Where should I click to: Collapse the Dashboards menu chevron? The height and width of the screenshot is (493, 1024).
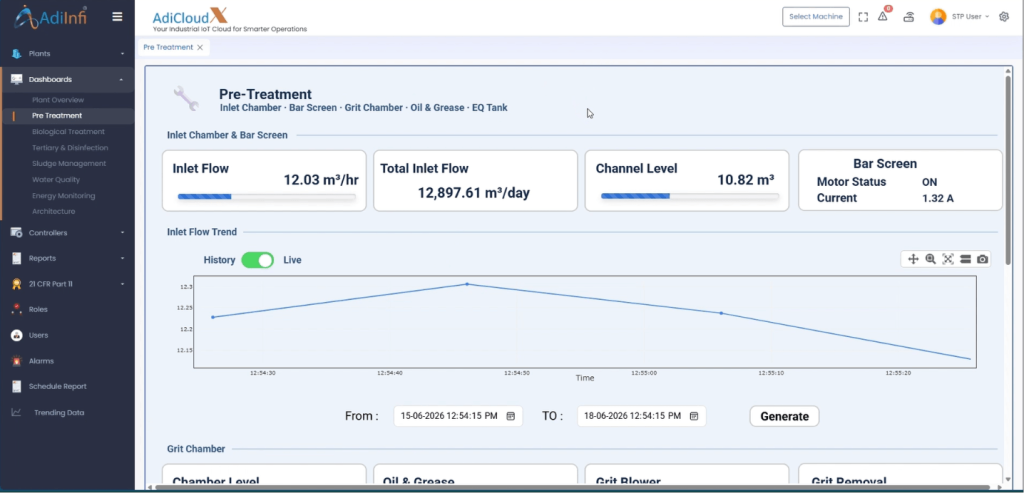(x=121, y=80)
